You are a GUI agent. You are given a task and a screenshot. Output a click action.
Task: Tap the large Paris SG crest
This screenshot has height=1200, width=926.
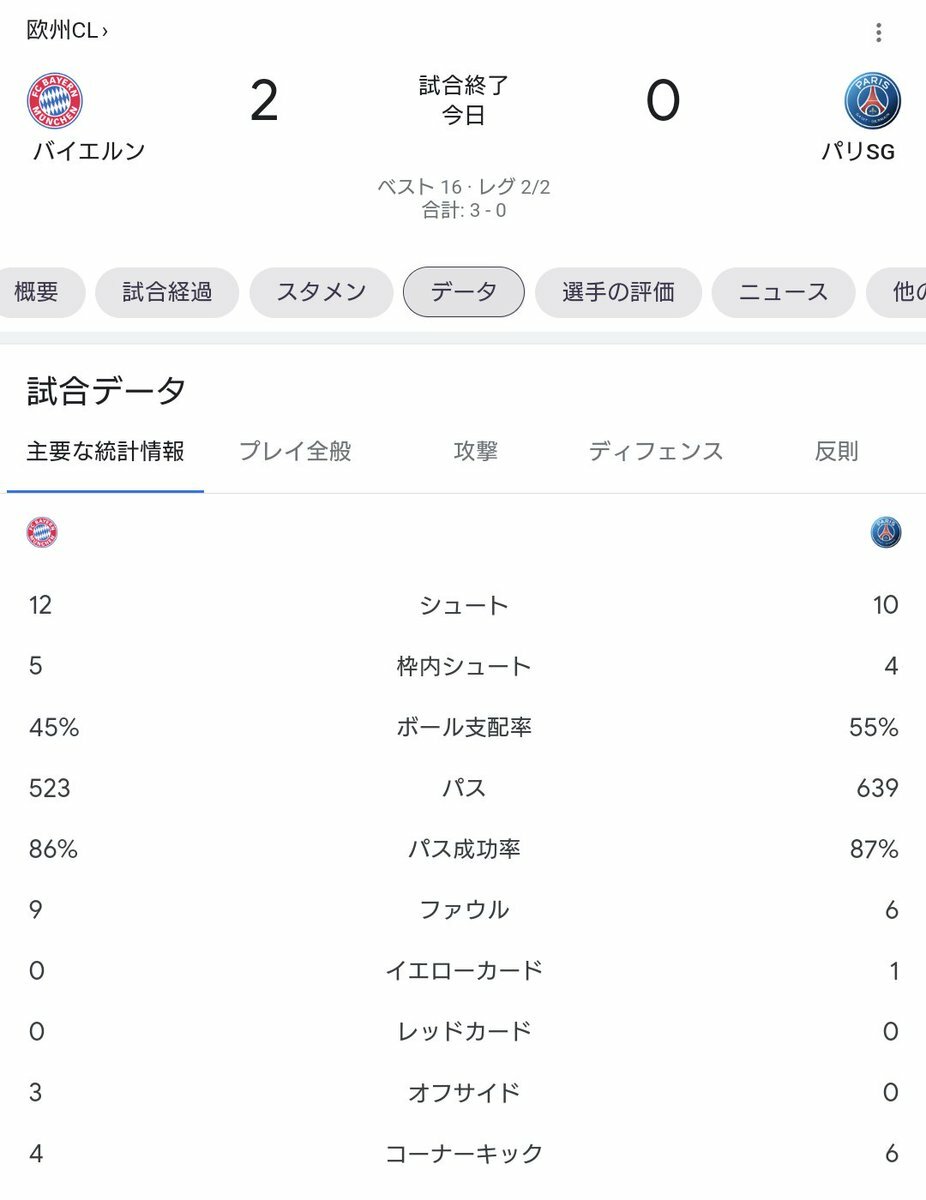click(872, 101)
